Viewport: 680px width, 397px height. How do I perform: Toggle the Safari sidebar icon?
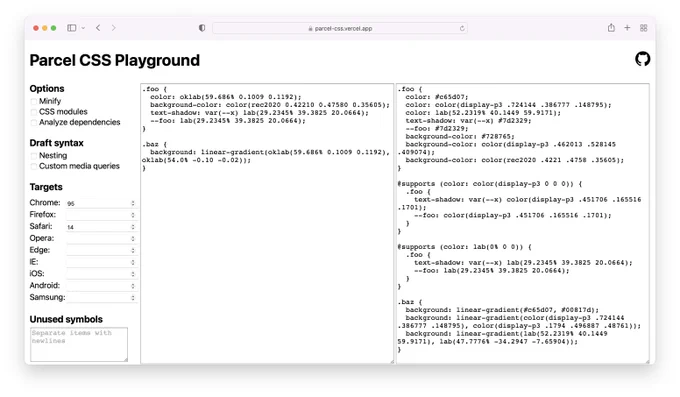tap(72, 28)
